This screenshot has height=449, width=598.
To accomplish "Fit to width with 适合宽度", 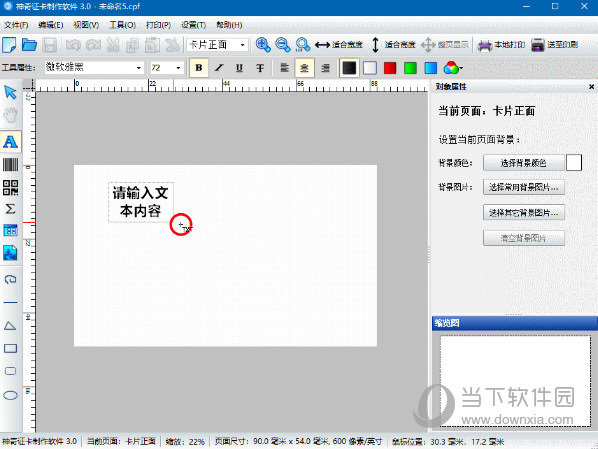I will click(x=339, y=45).
